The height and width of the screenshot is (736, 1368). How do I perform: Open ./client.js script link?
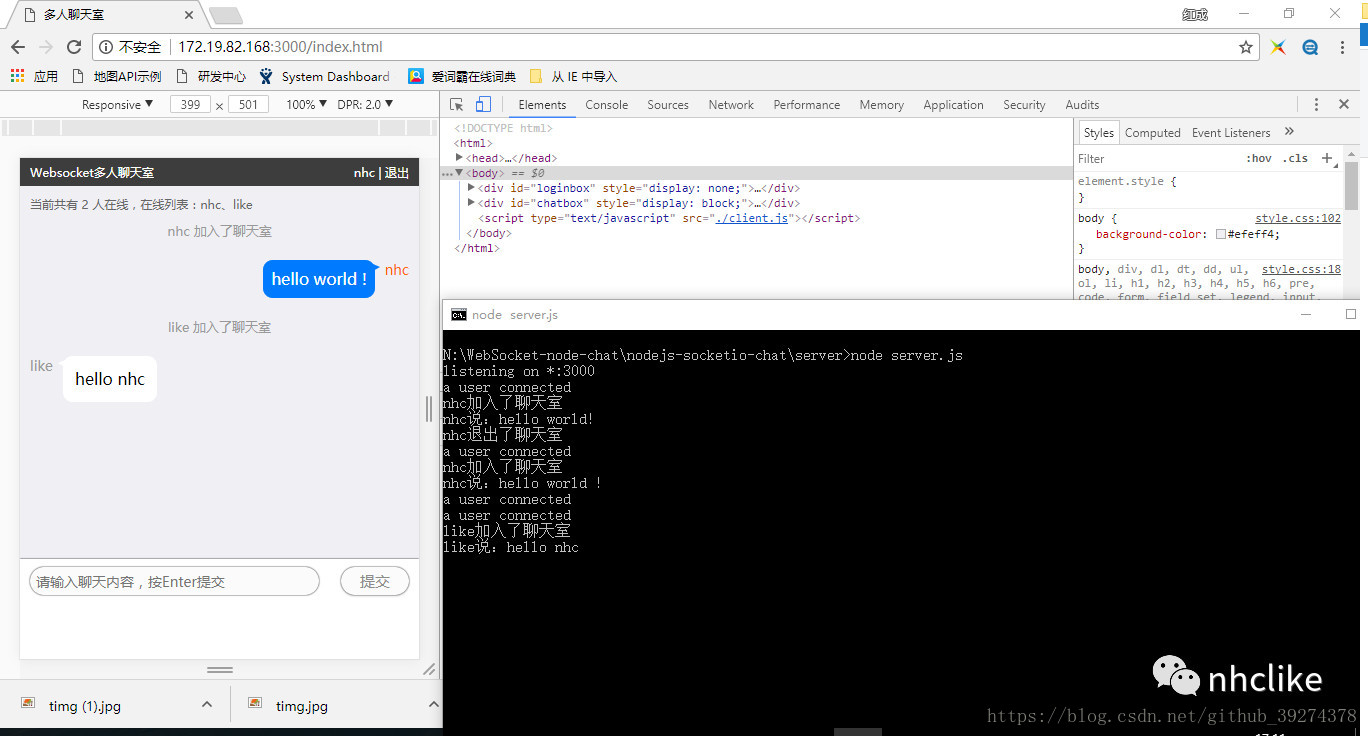coord(753,218)
